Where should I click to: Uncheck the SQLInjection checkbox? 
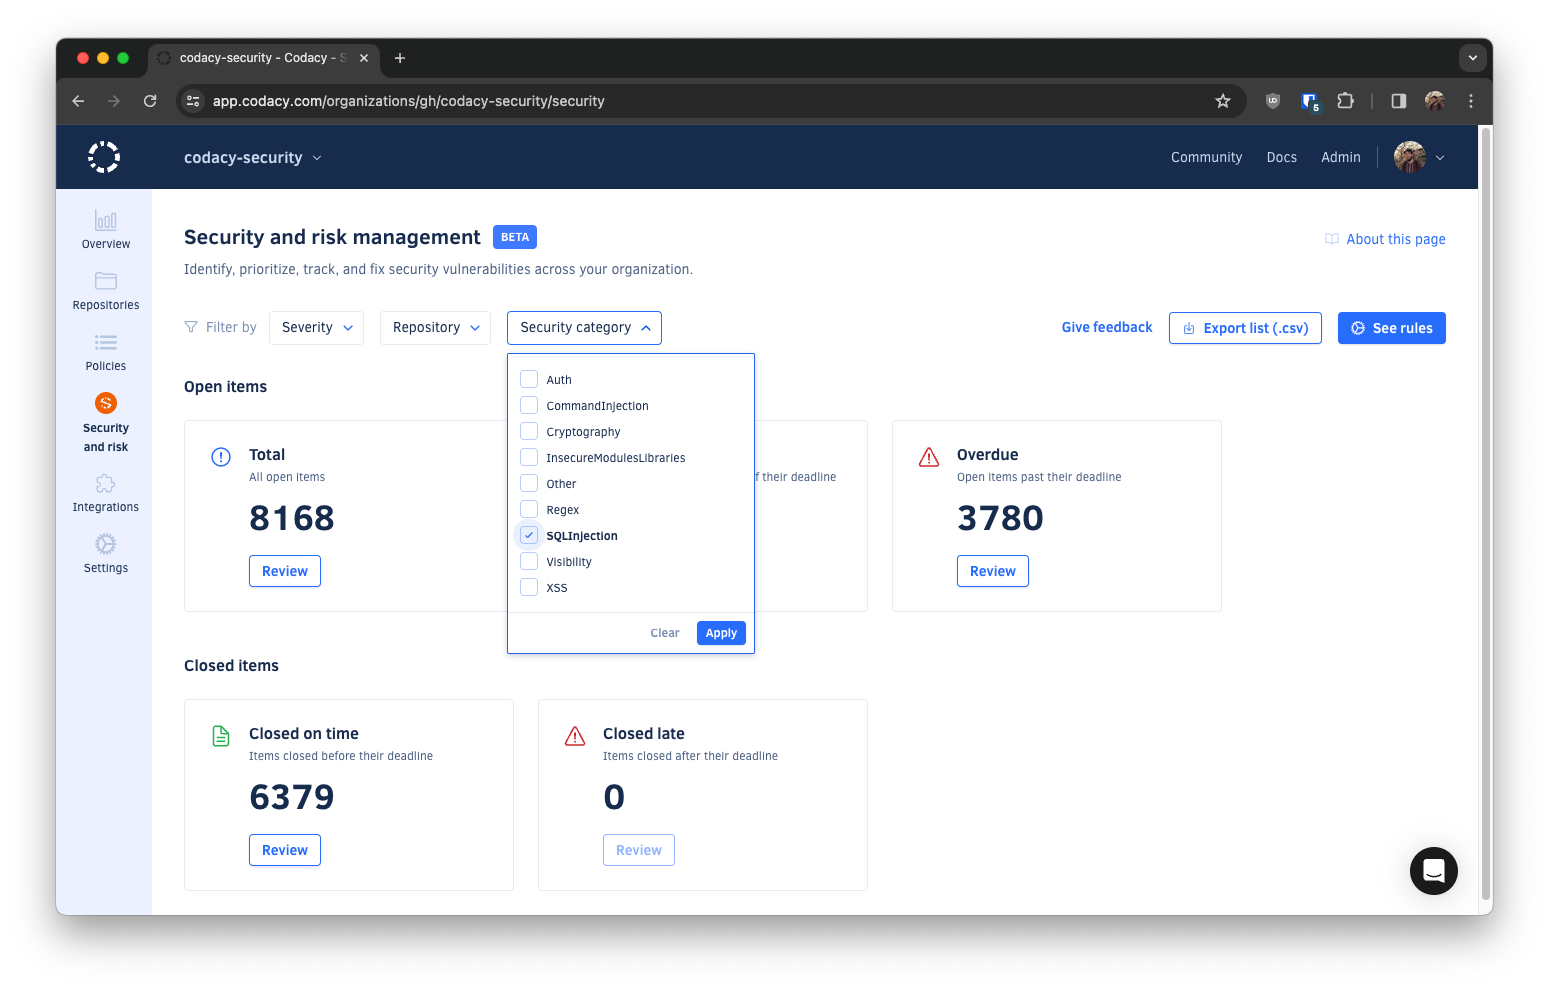tap(529, 535)
